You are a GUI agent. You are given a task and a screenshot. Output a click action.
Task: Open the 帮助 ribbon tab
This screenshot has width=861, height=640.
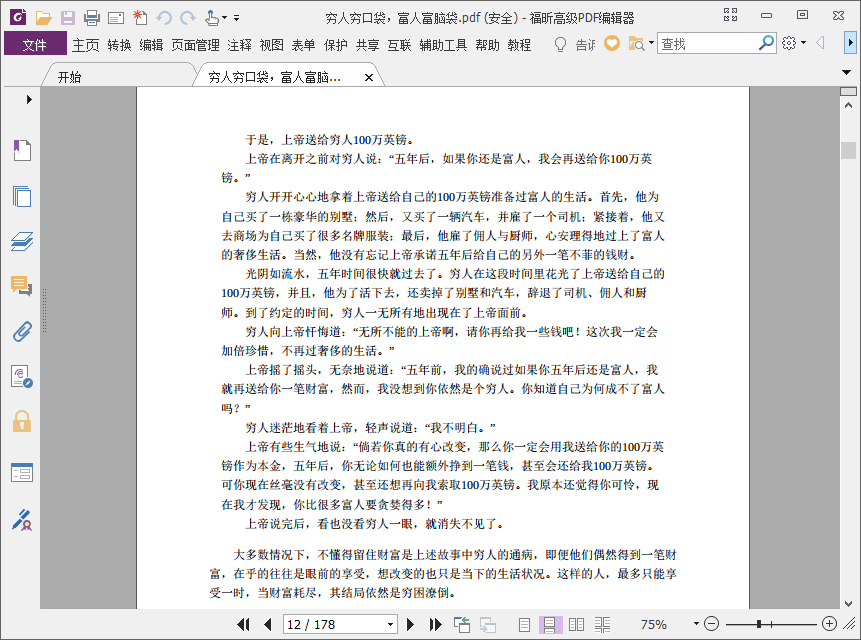(488, 44)
